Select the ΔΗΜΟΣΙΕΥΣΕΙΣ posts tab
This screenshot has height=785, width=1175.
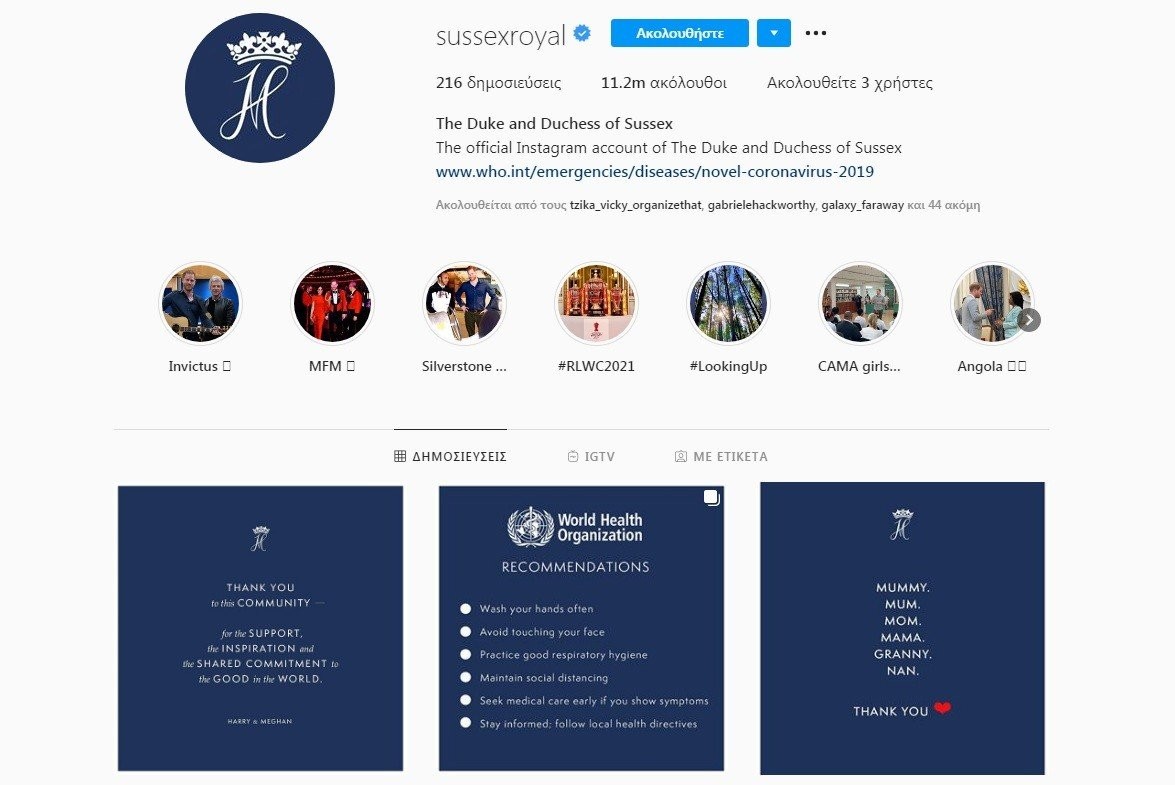coord(450,456)
